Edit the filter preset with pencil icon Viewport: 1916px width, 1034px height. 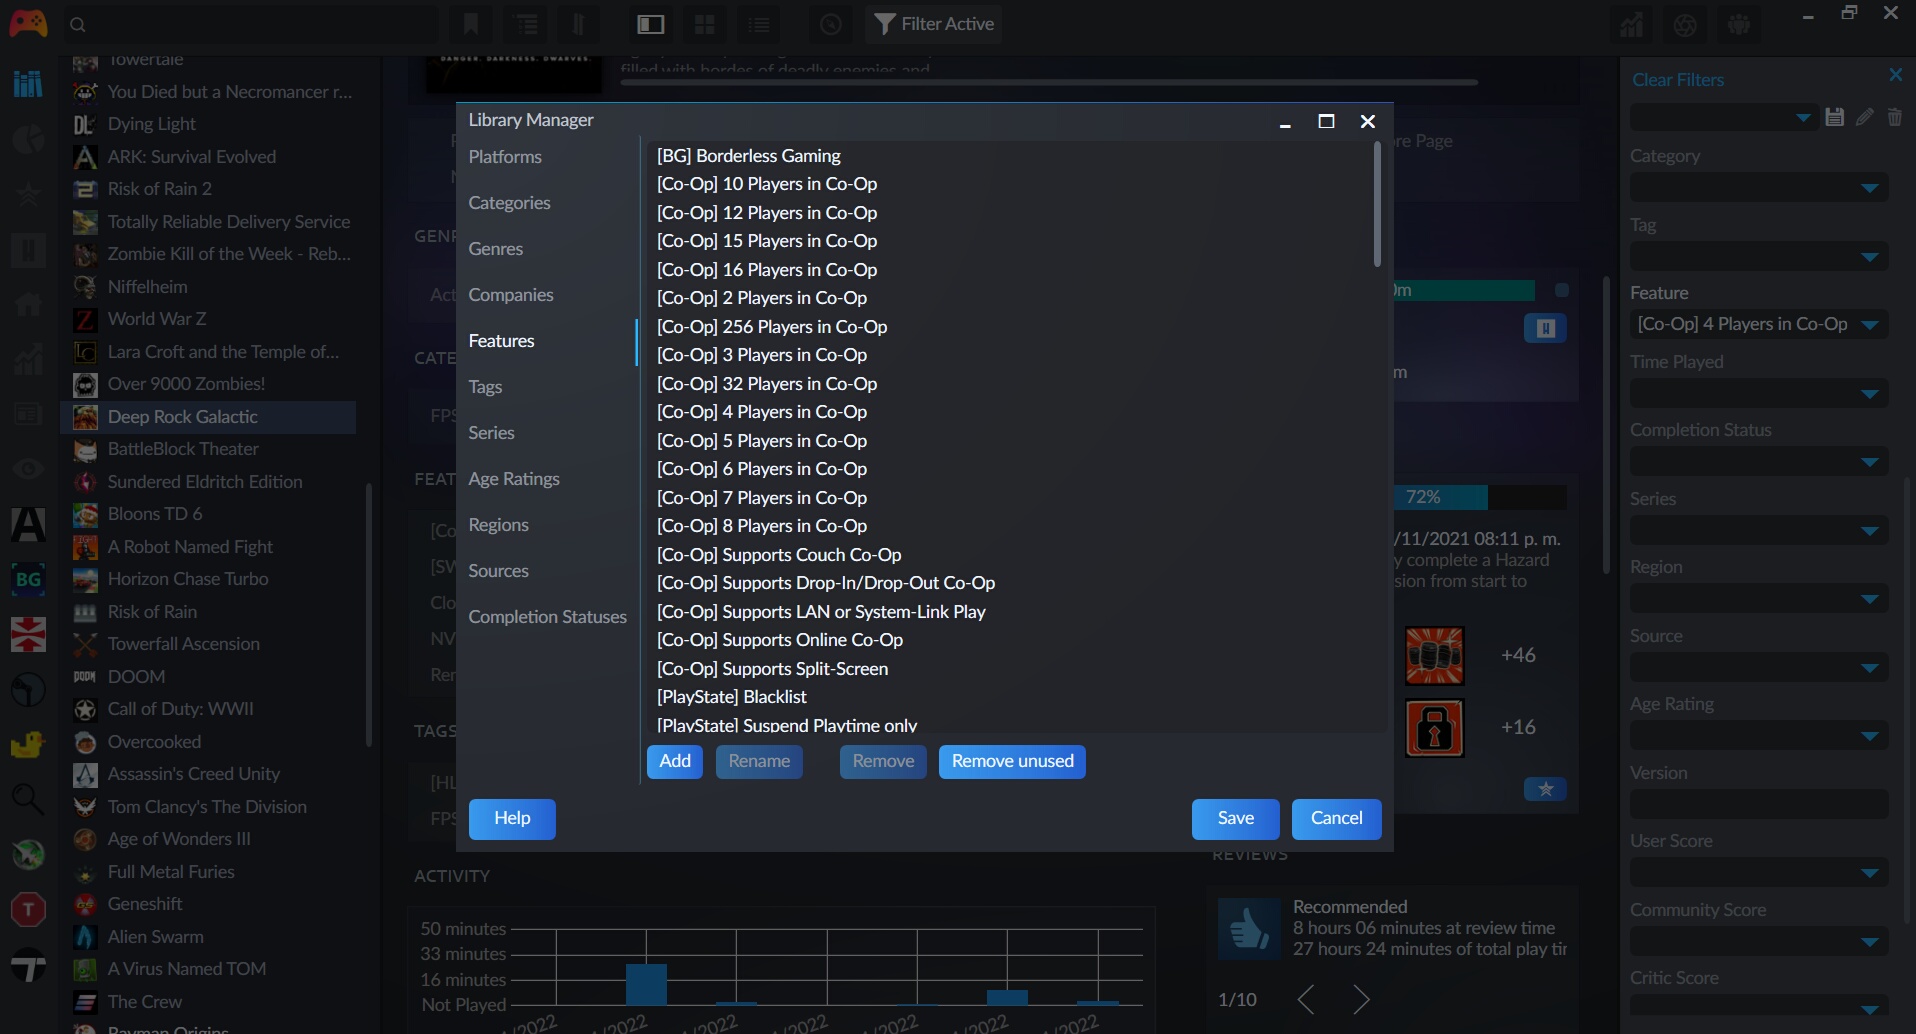[1864, 117]
